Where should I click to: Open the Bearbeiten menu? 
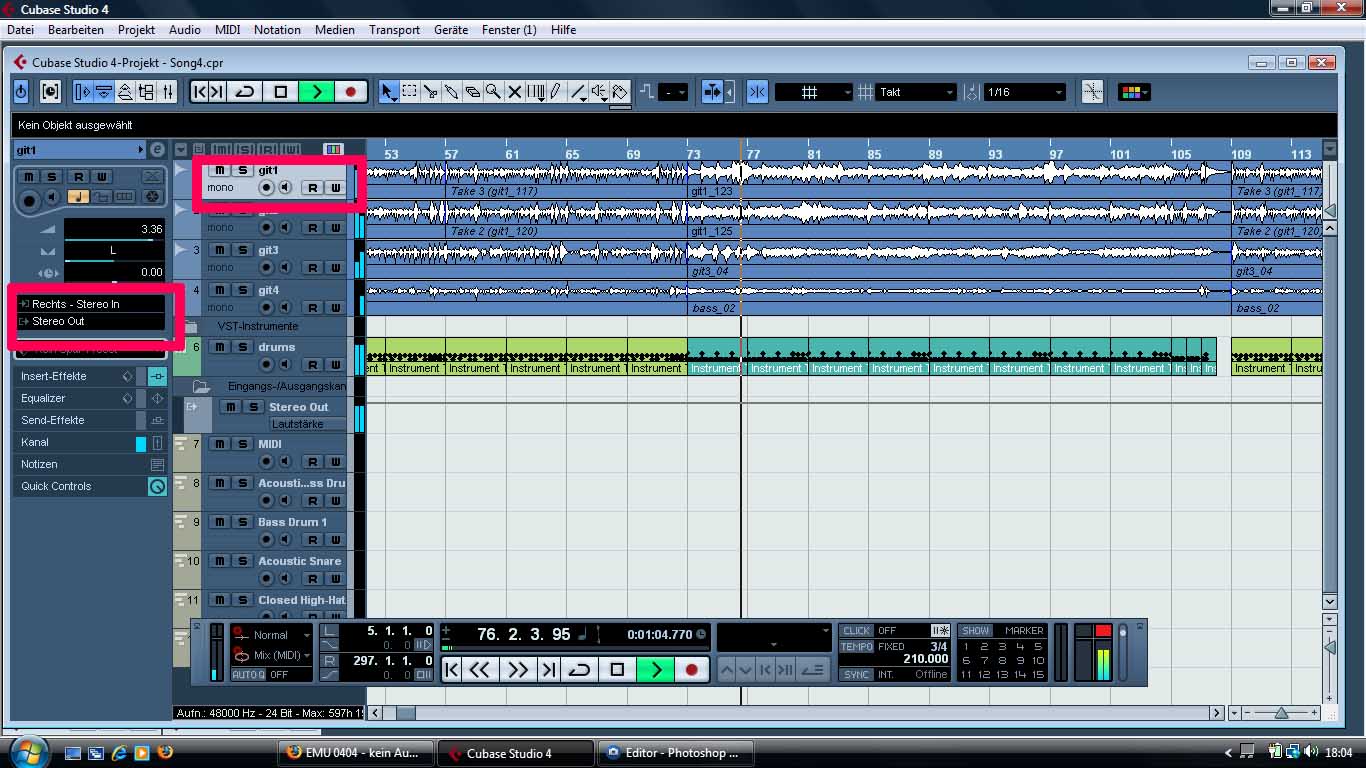(x=76, y=30)
